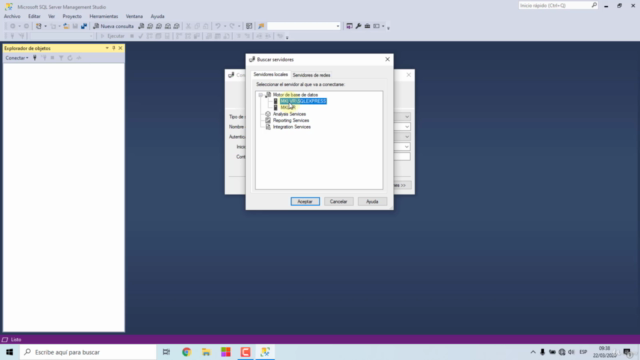Viewport: 640px width, 360px height.
Task: Click the Inicio rápido search field
Action: (558, 5)
